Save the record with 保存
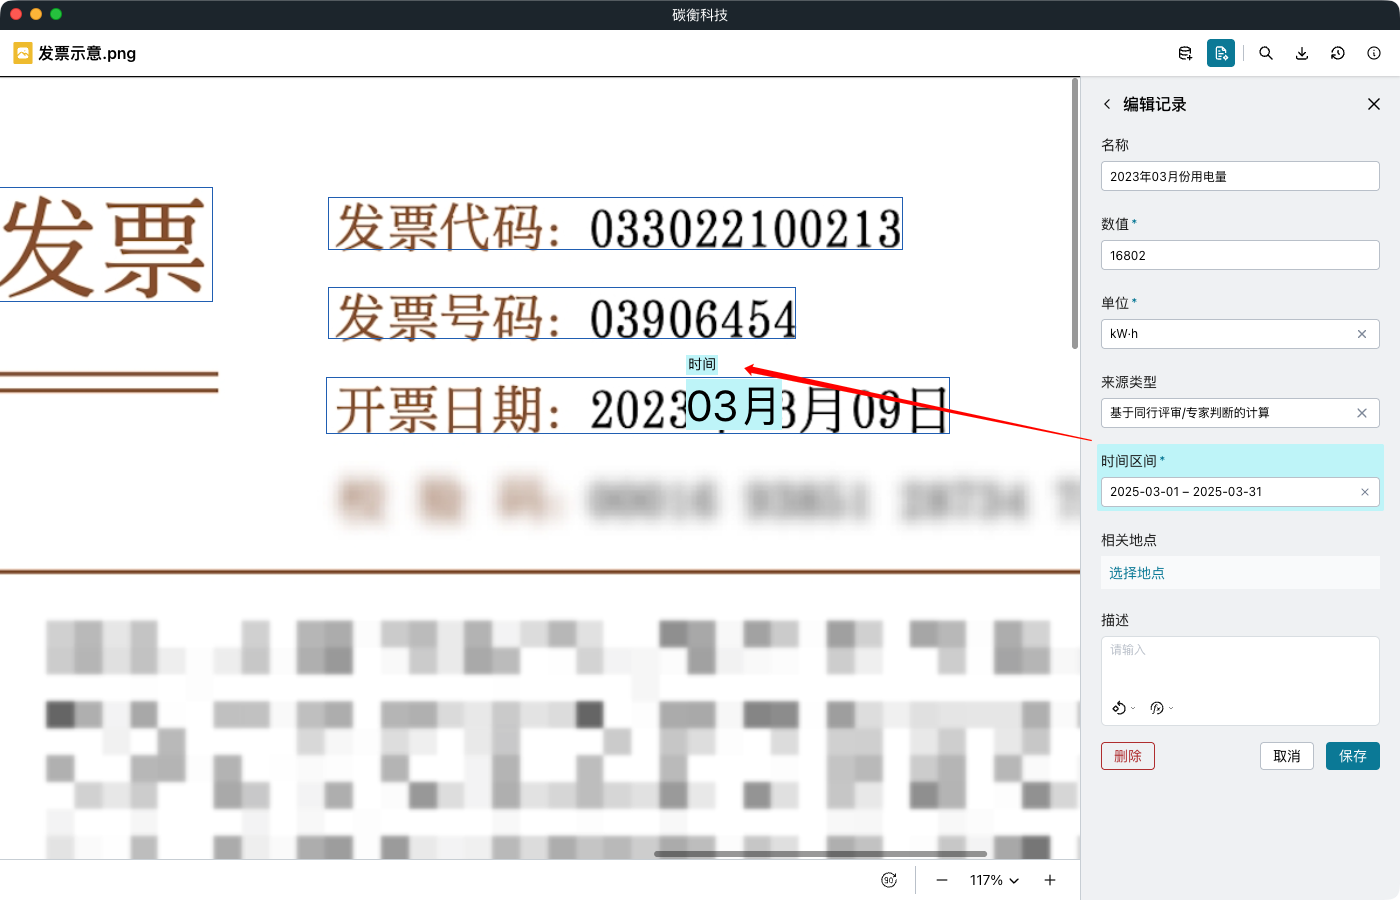 [x=1352, y=756]
